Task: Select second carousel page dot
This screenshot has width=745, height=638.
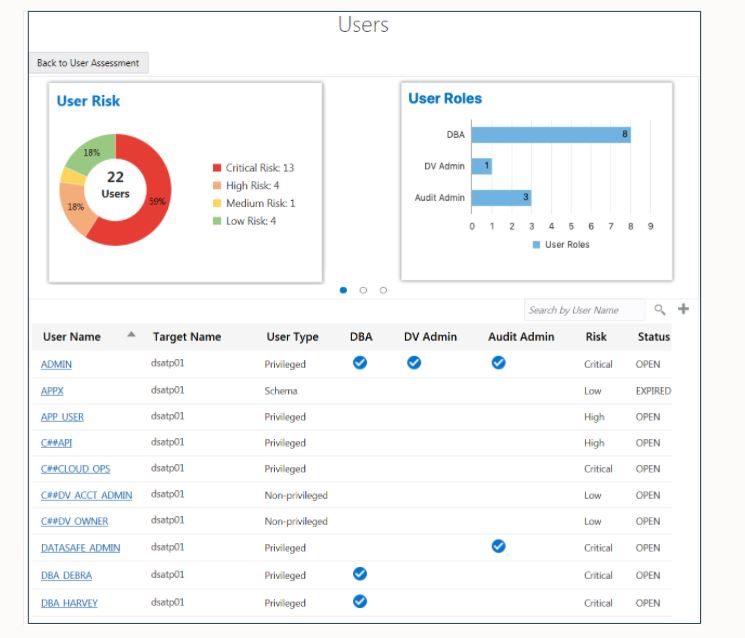Action: [x=363, y=290]
